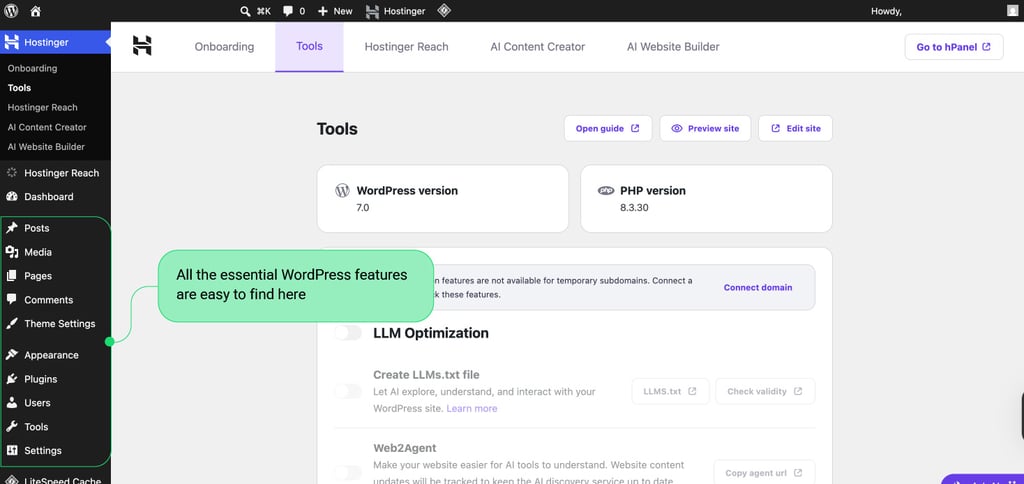Click Go to hPanel button
The height and width of the screenshot is (484, 1024).
click(x=953, y=47)
